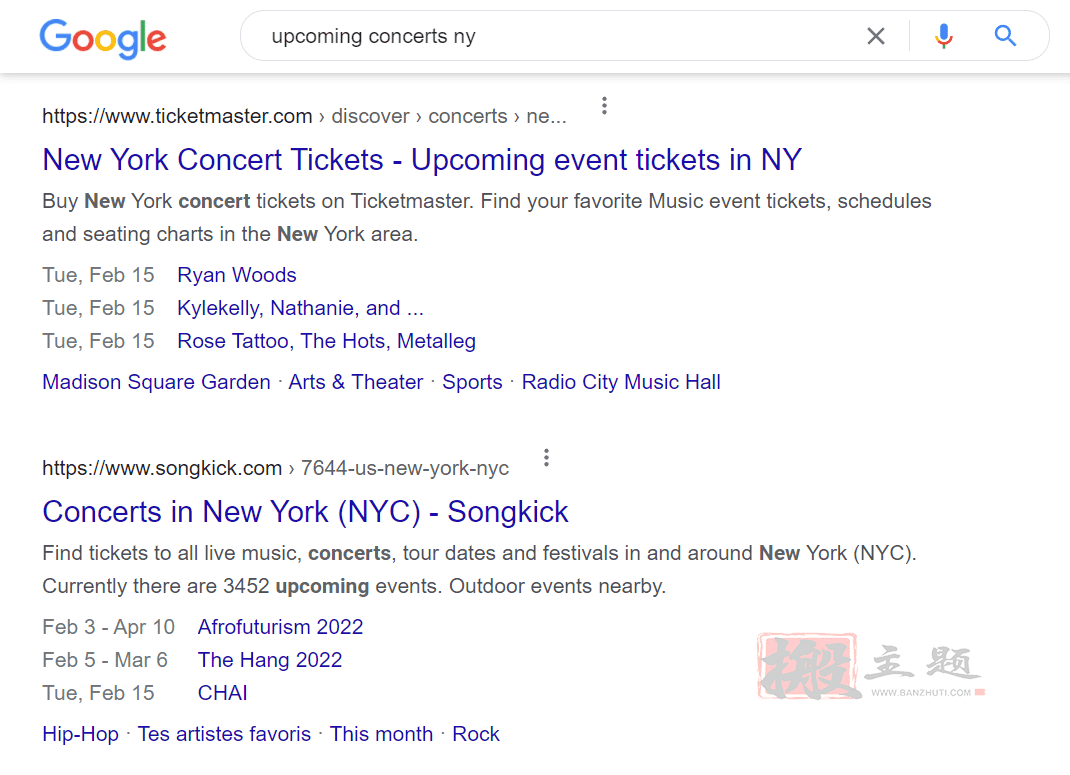Open the 'This month' sitelink

[x=381, y=734]
